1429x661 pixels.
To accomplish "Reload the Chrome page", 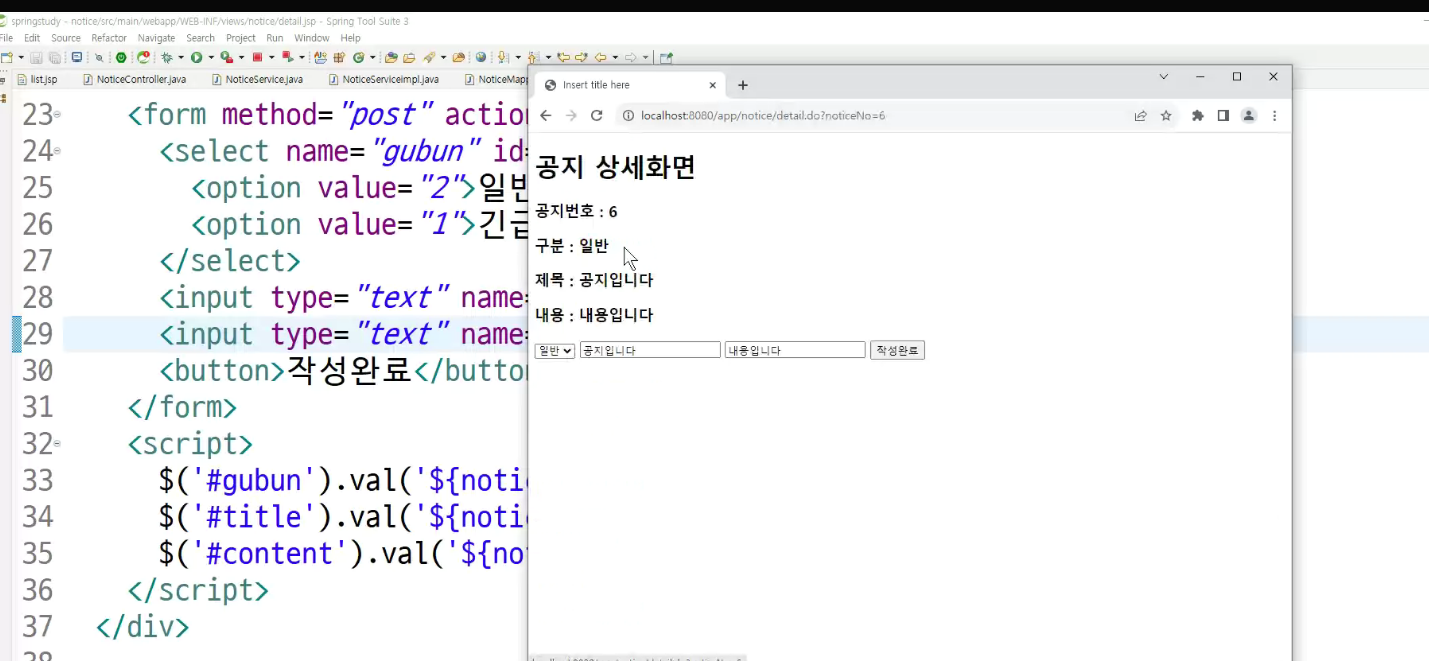I will click(597, 116).
